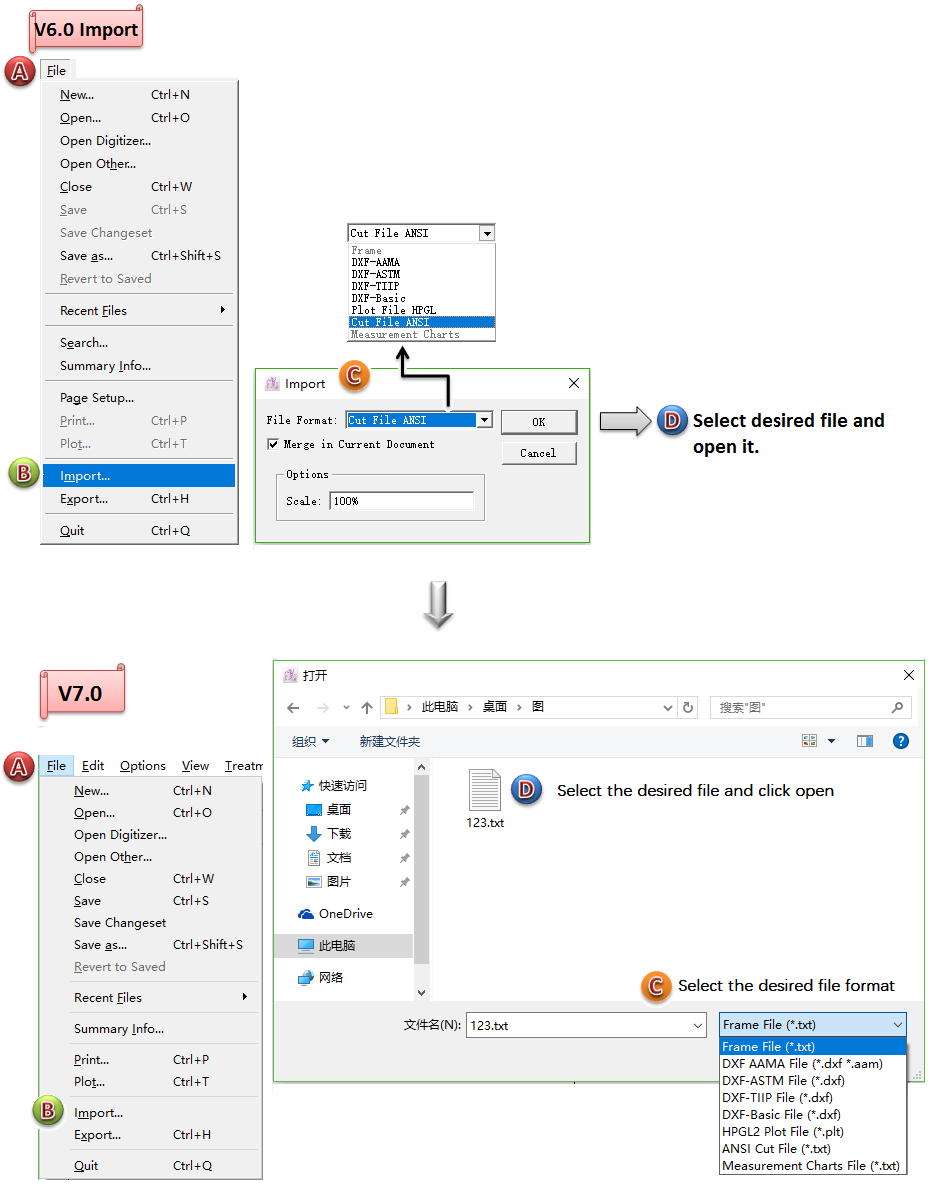The height and width of the screenshot is (1184, 933).
Task: Pick DXF-ASTM in the V6.0 format list
Action: (x=376, y=274)
